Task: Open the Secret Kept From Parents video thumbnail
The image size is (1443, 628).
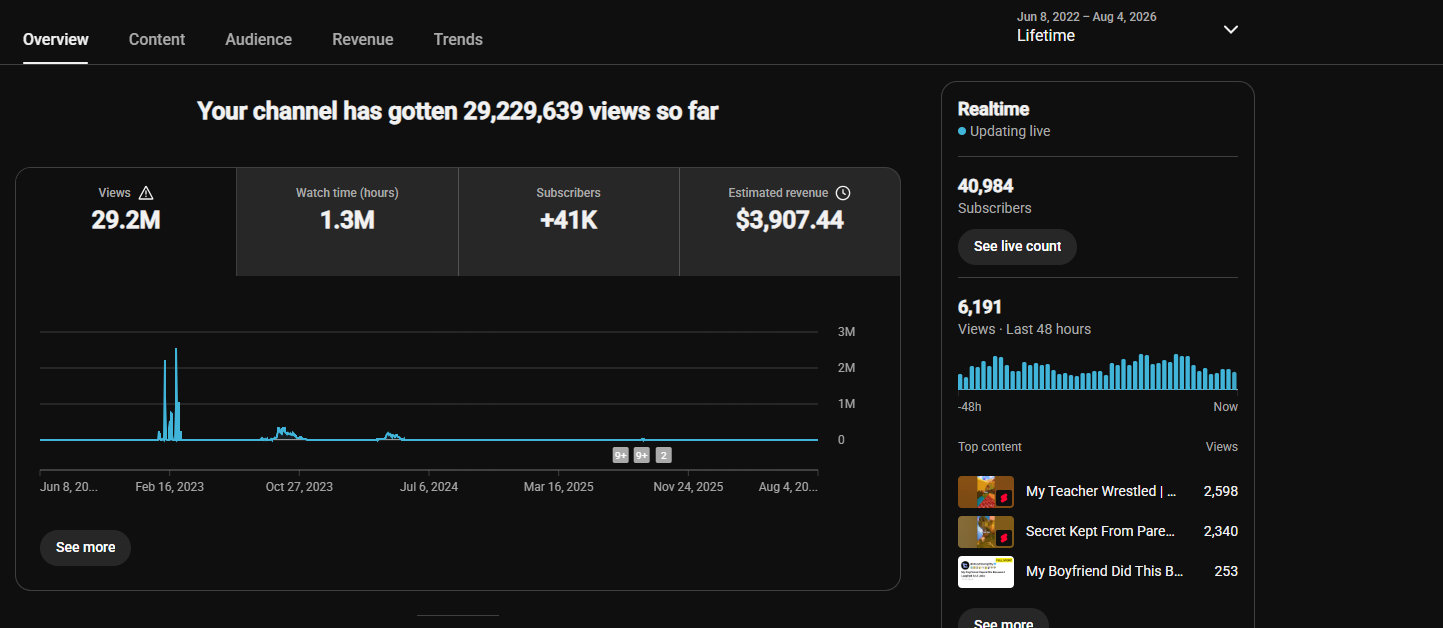Action: (x=986, y=532)
